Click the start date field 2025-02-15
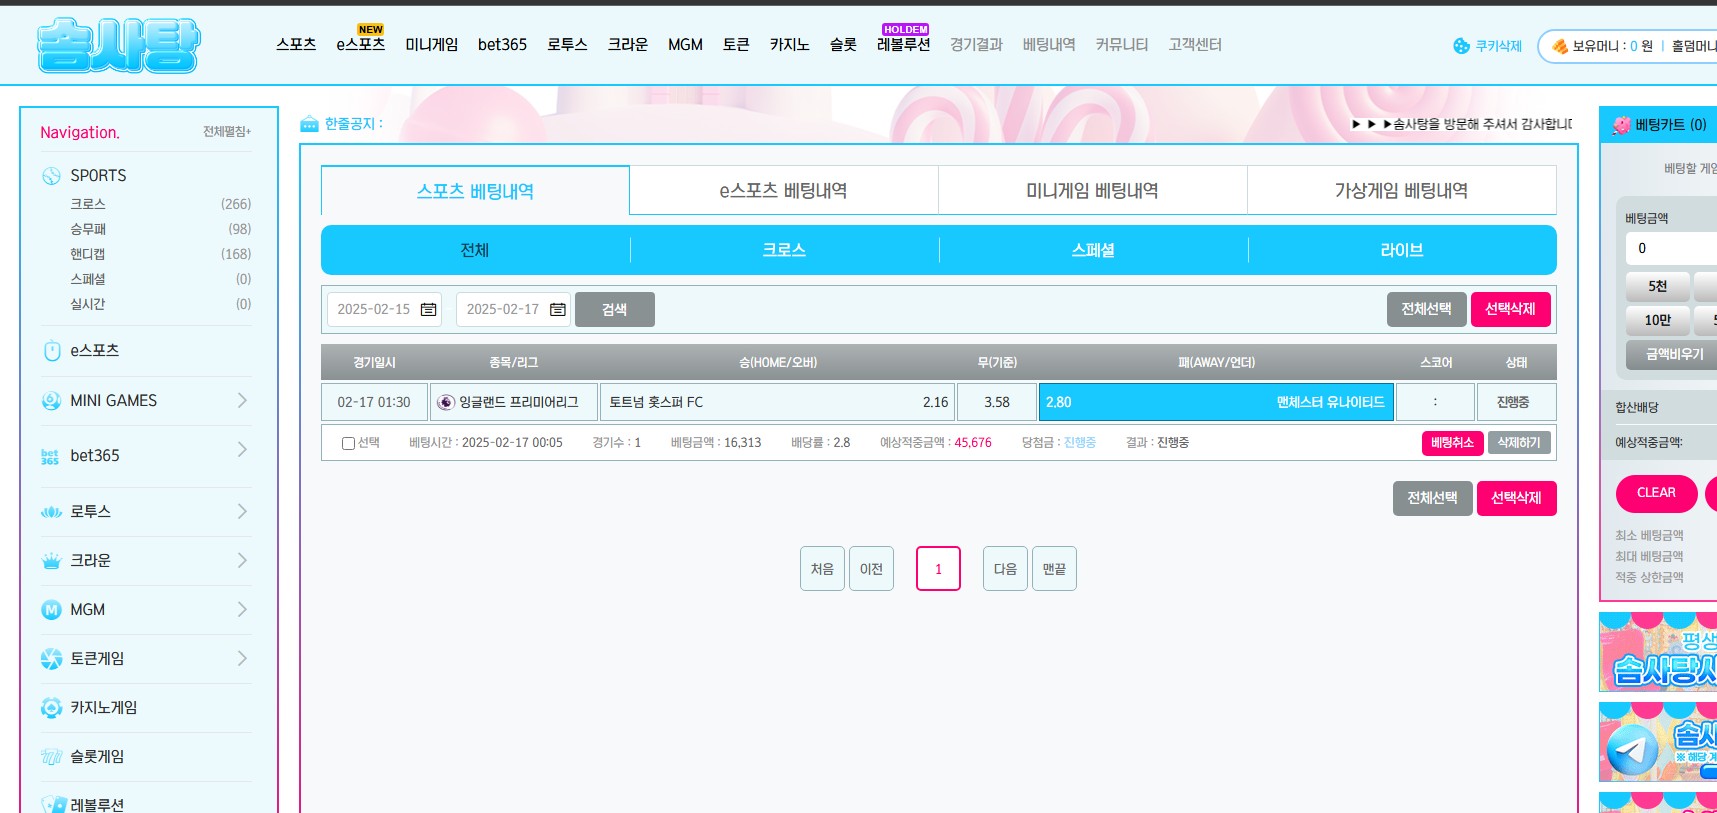Image resolution: width=1717 pixels, height=813 pixels. 384,310
